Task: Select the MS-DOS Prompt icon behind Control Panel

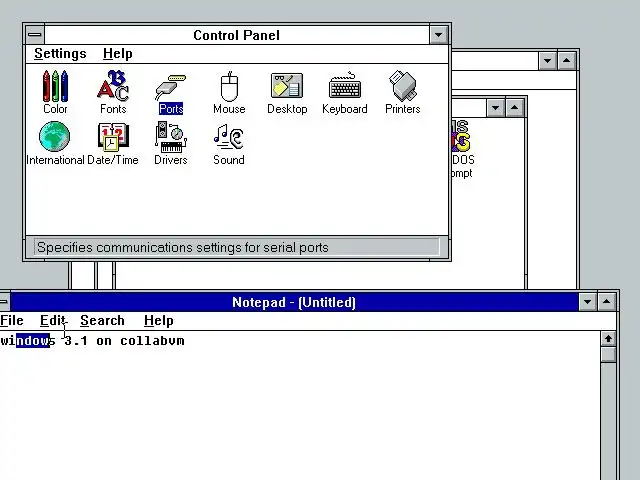Action: click(462, 149)
